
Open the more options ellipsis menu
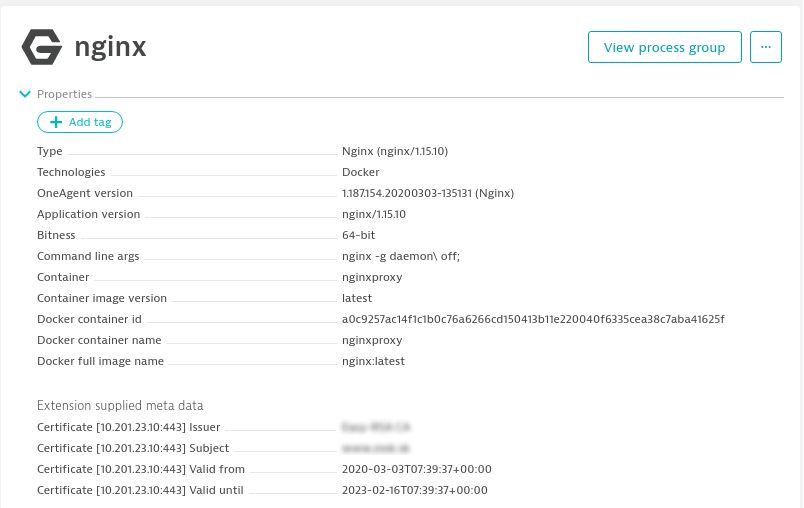pyautogui.click(x=766, y=47)
